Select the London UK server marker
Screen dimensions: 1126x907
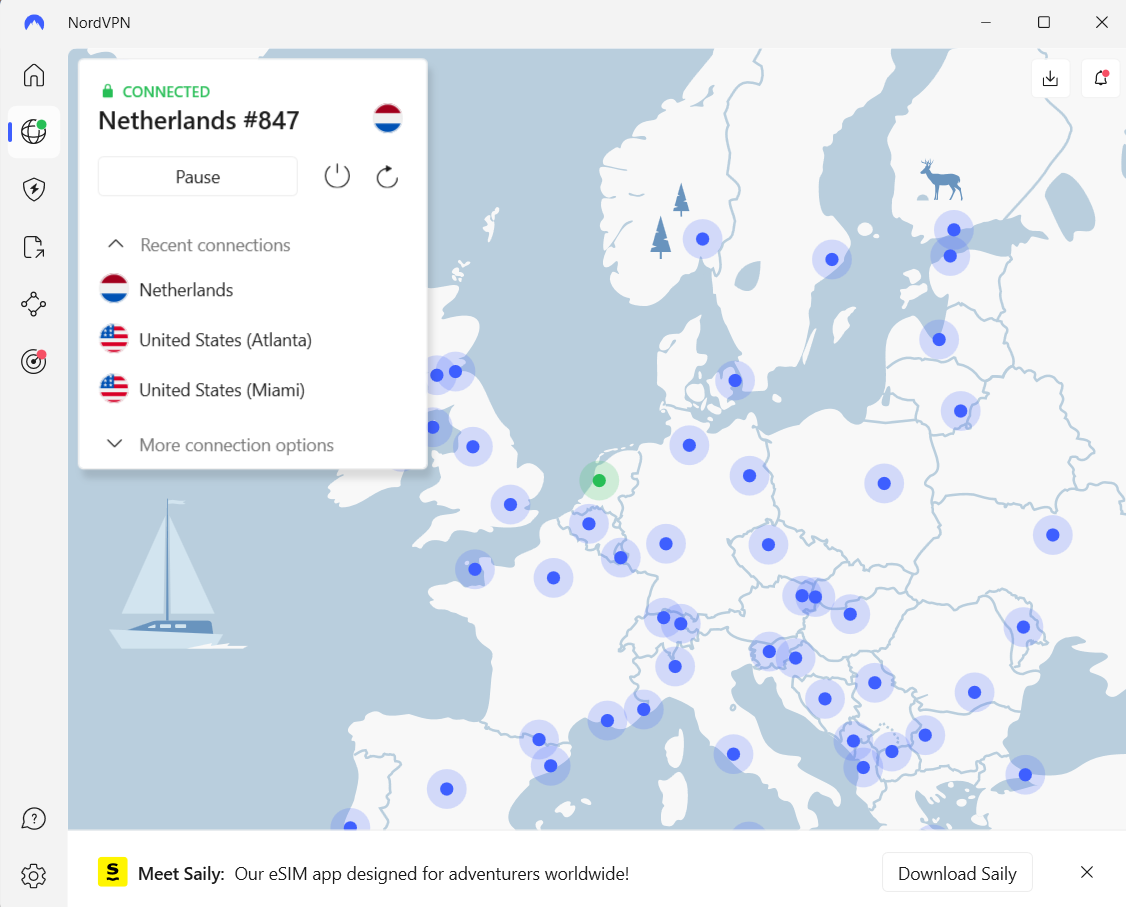pos(511,504)
